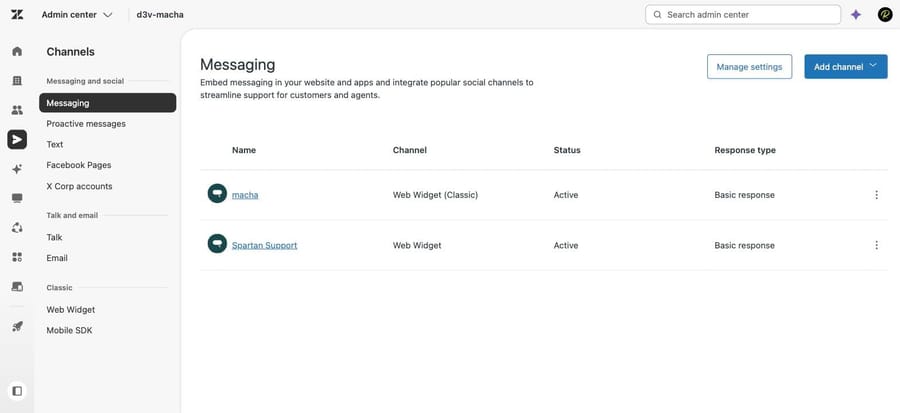Image resolution: width=900 pixels, height=413 pixels.
Task: Click Web Widget cell in Spartan Support row
Action: coord(417,246)
